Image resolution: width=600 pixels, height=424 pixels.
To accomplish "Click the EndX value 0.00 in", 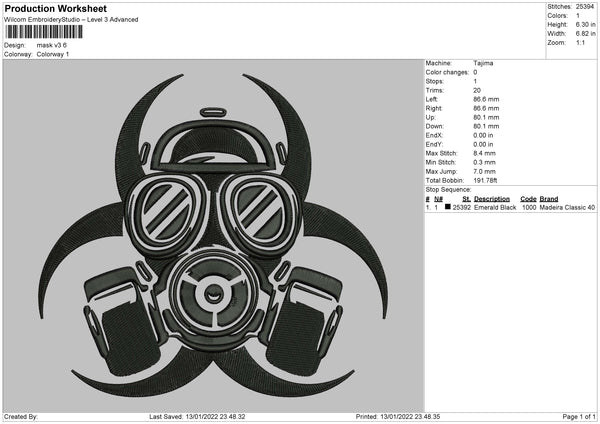I will pyautogui.click(x=483, y=135).
